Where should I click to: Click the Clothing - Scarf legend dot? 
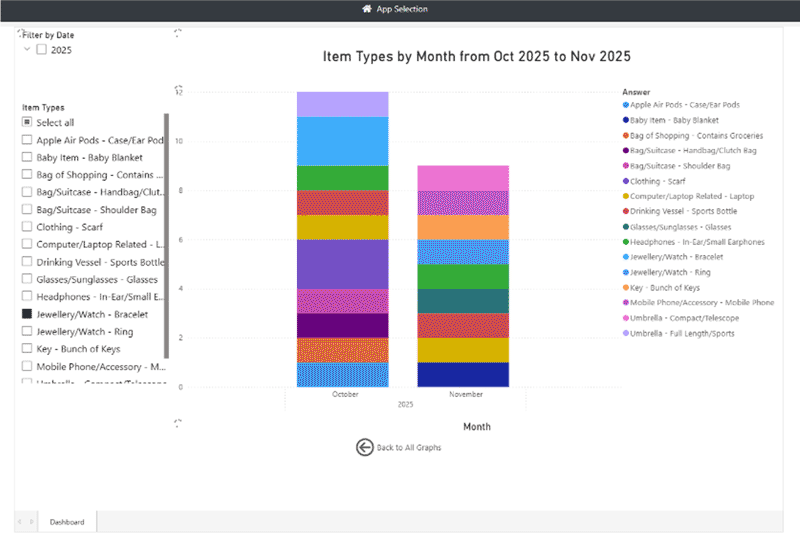coord(626,181)
